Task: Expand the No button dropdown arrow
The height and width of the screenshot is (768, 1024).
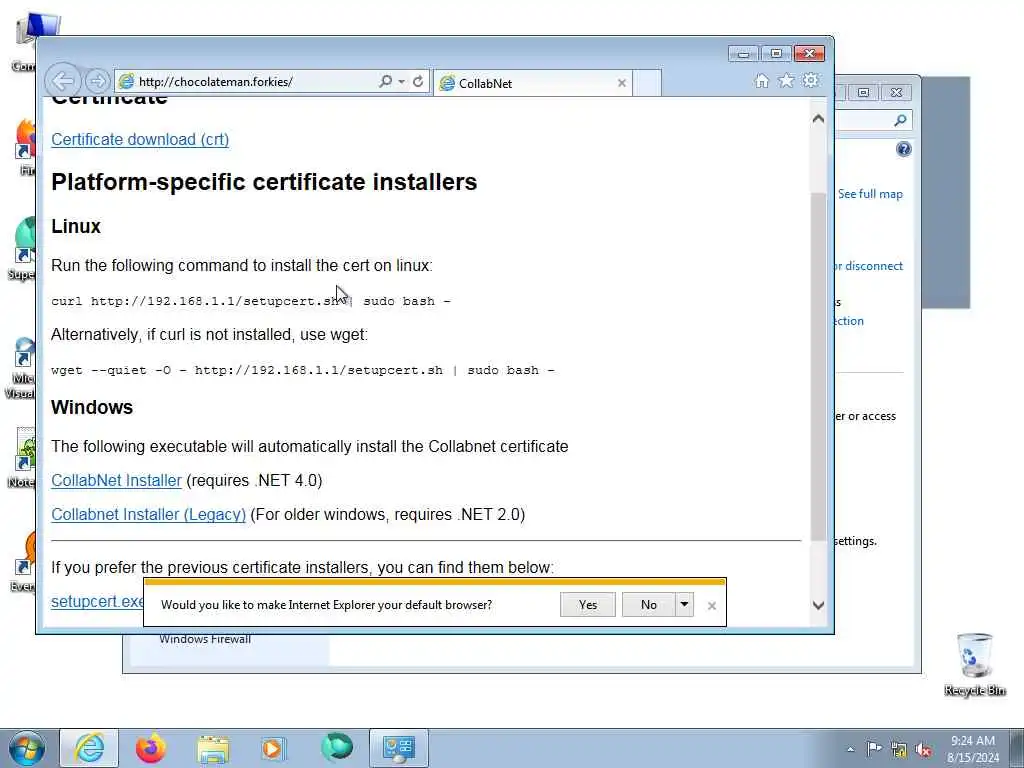Action: (684, 605)
